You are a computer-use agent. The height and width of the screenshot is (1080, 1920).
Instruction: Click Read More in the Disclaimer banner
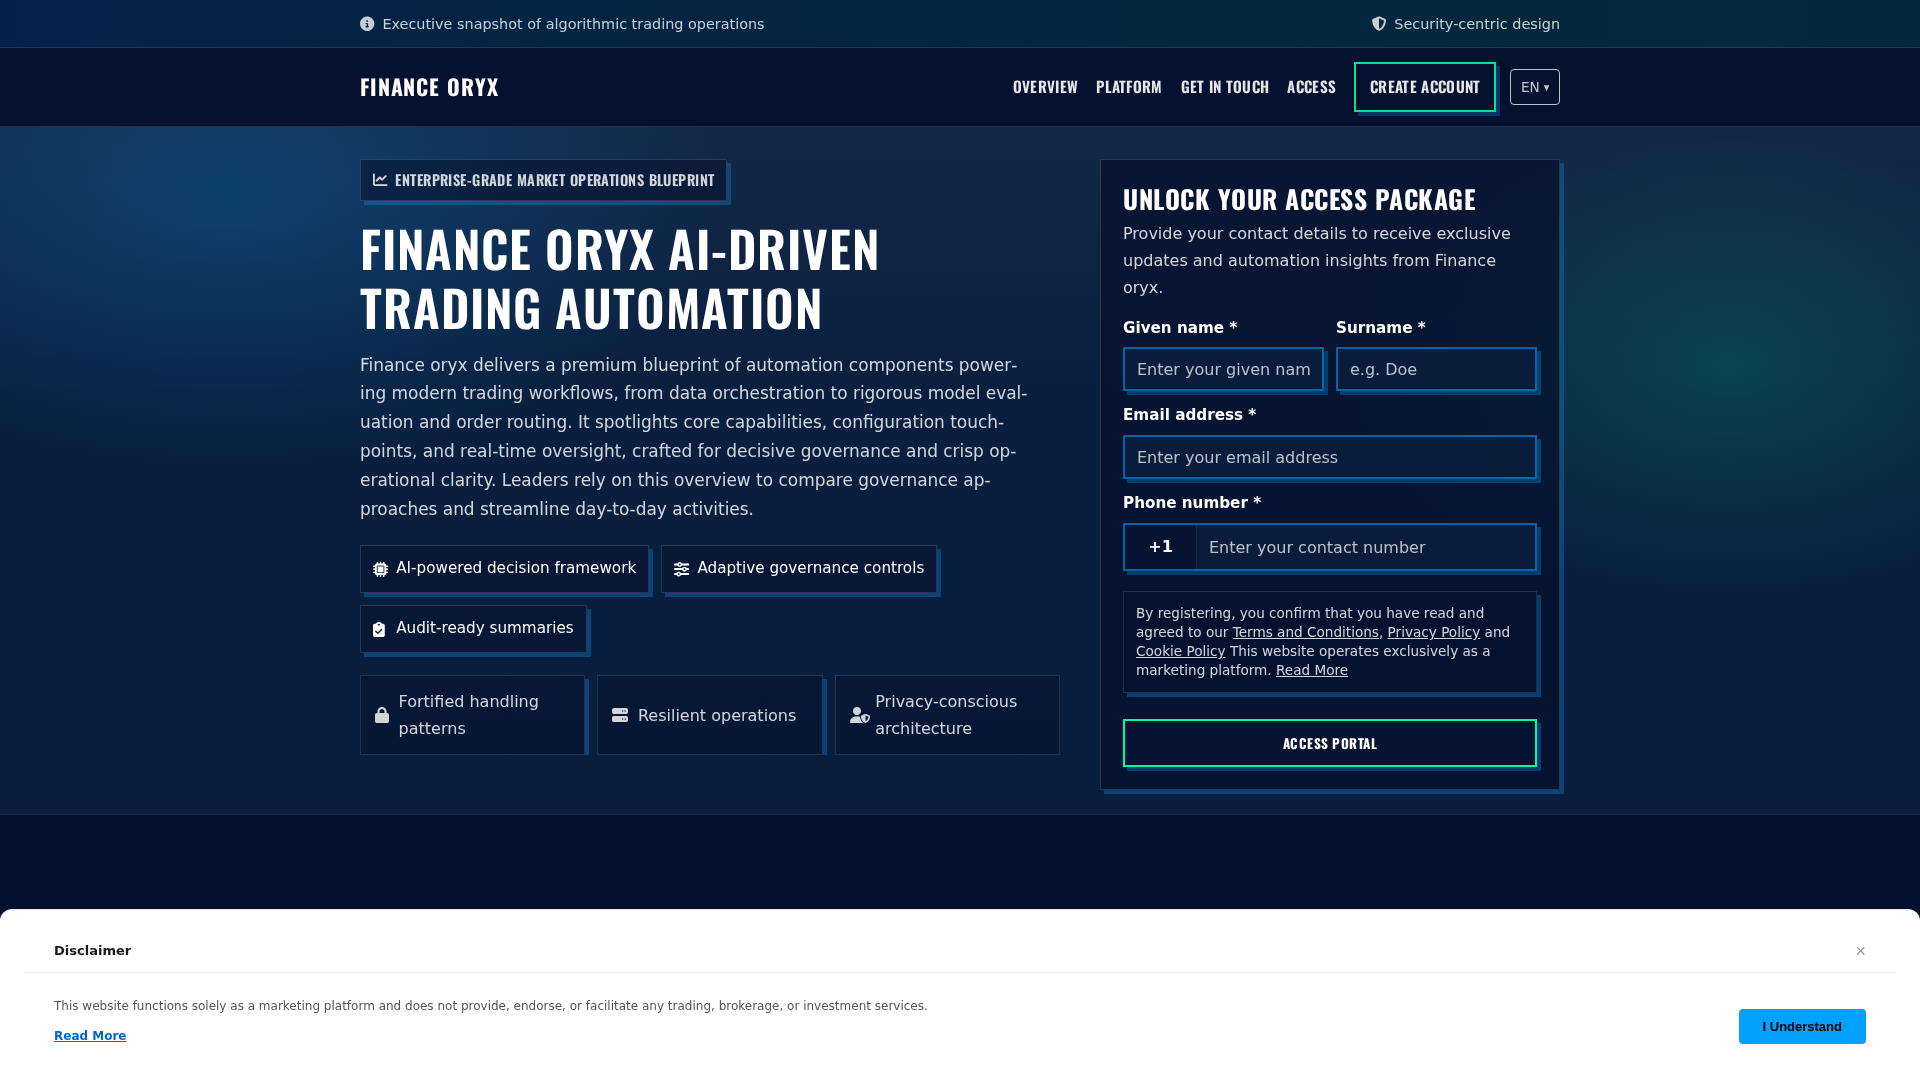pyautogui.click(x=90, y=1036)
